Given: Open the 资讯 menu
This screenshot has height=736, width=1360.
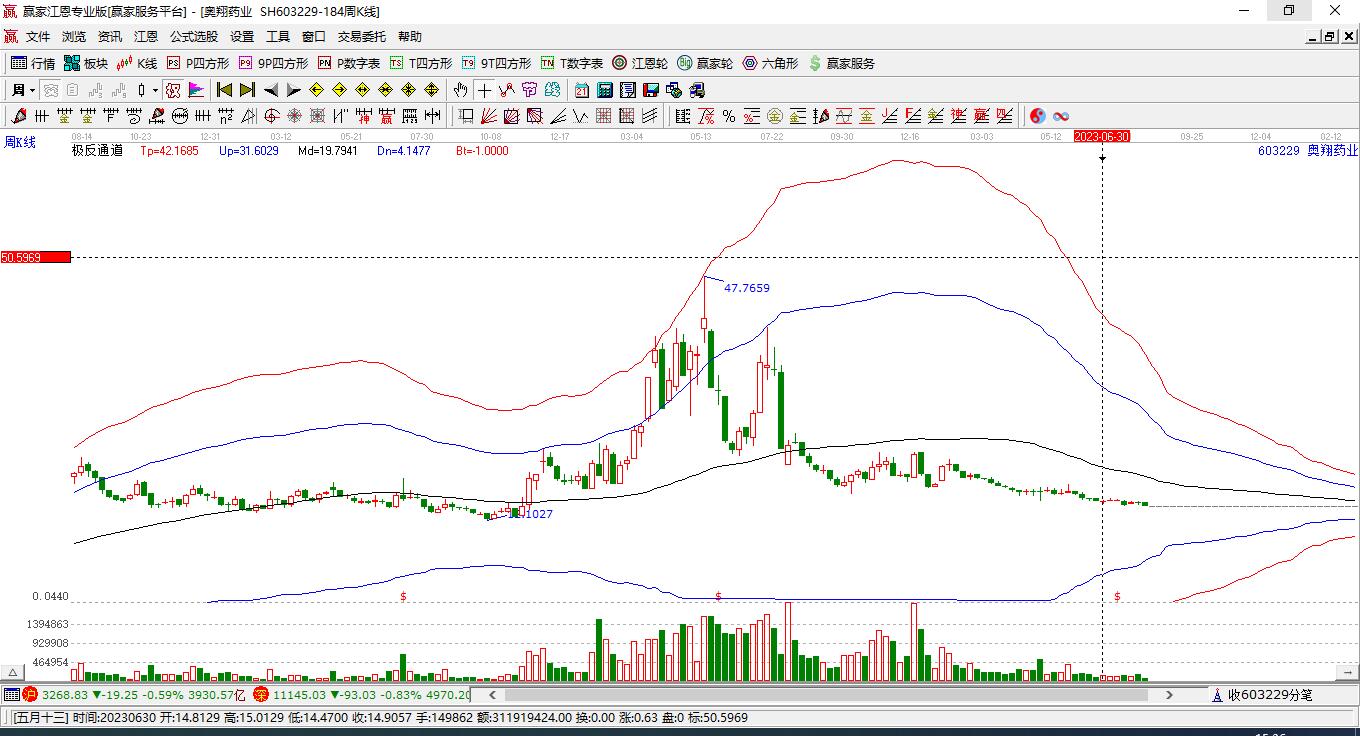Looking at the screenshot, I should (x=110, y=37).
